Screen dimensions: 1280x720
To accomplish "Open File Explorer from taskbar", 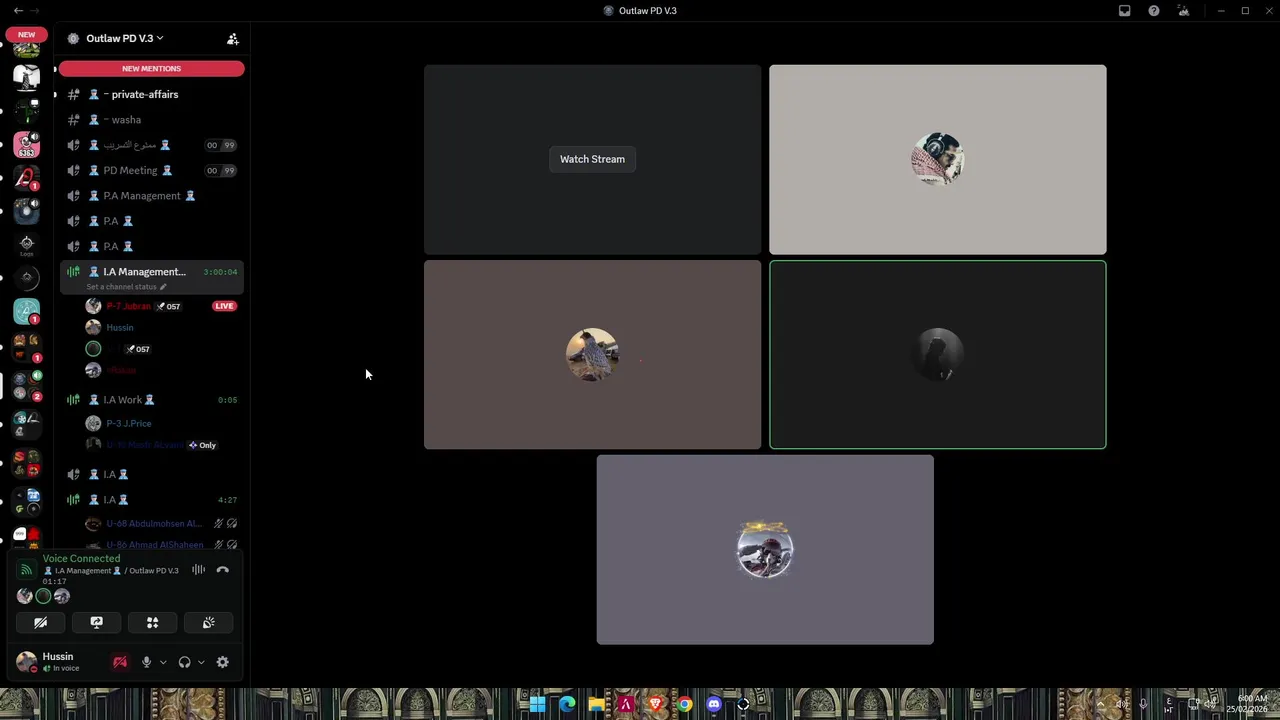I will pyautogui.click(x=597, y=704).
